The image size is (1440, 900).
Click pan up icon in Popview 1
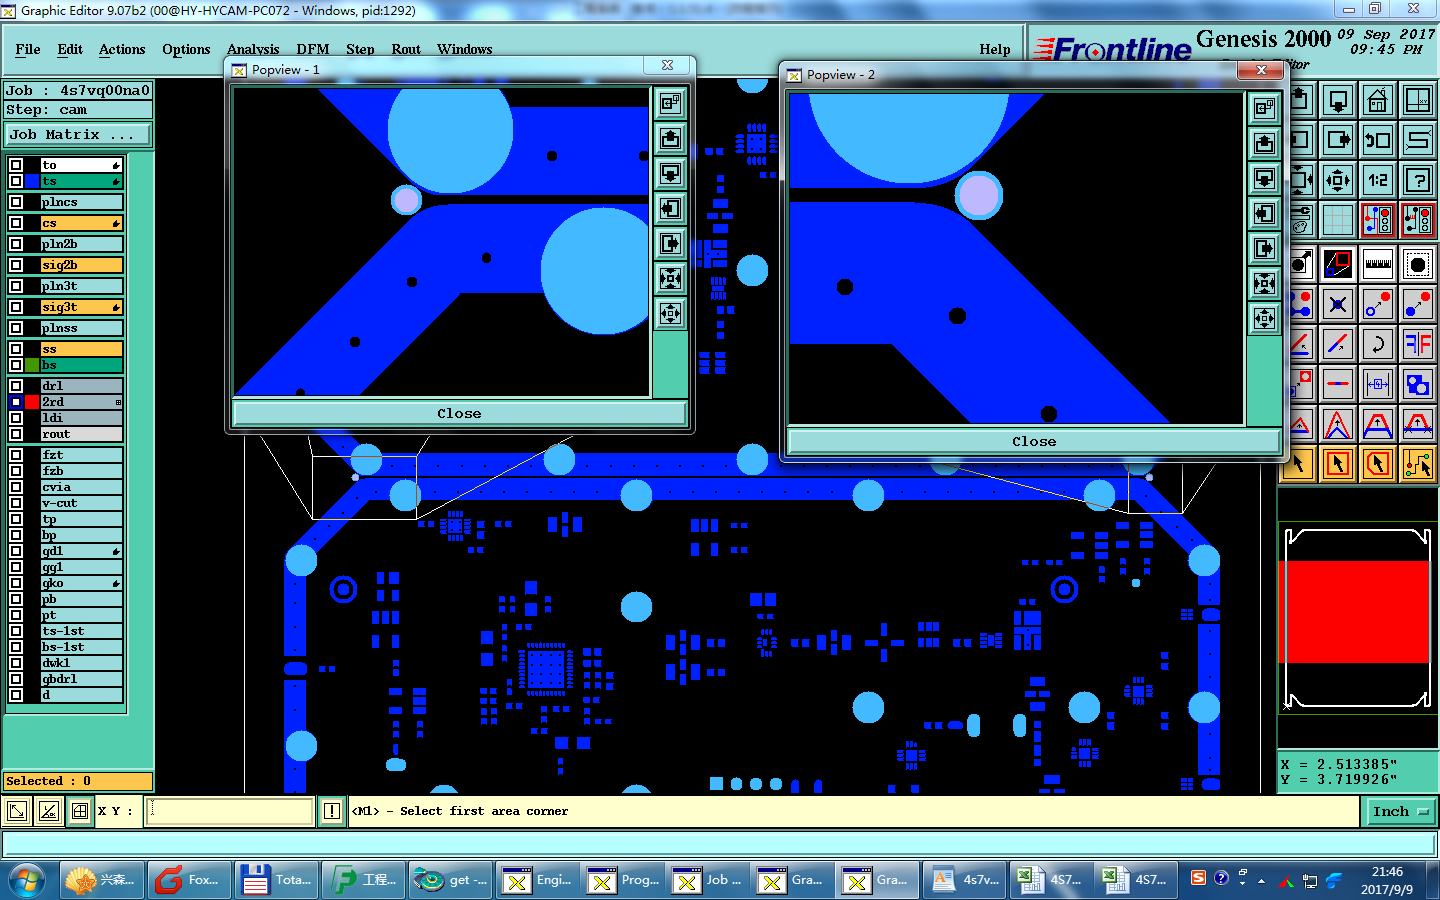click(x=670, y=138)
